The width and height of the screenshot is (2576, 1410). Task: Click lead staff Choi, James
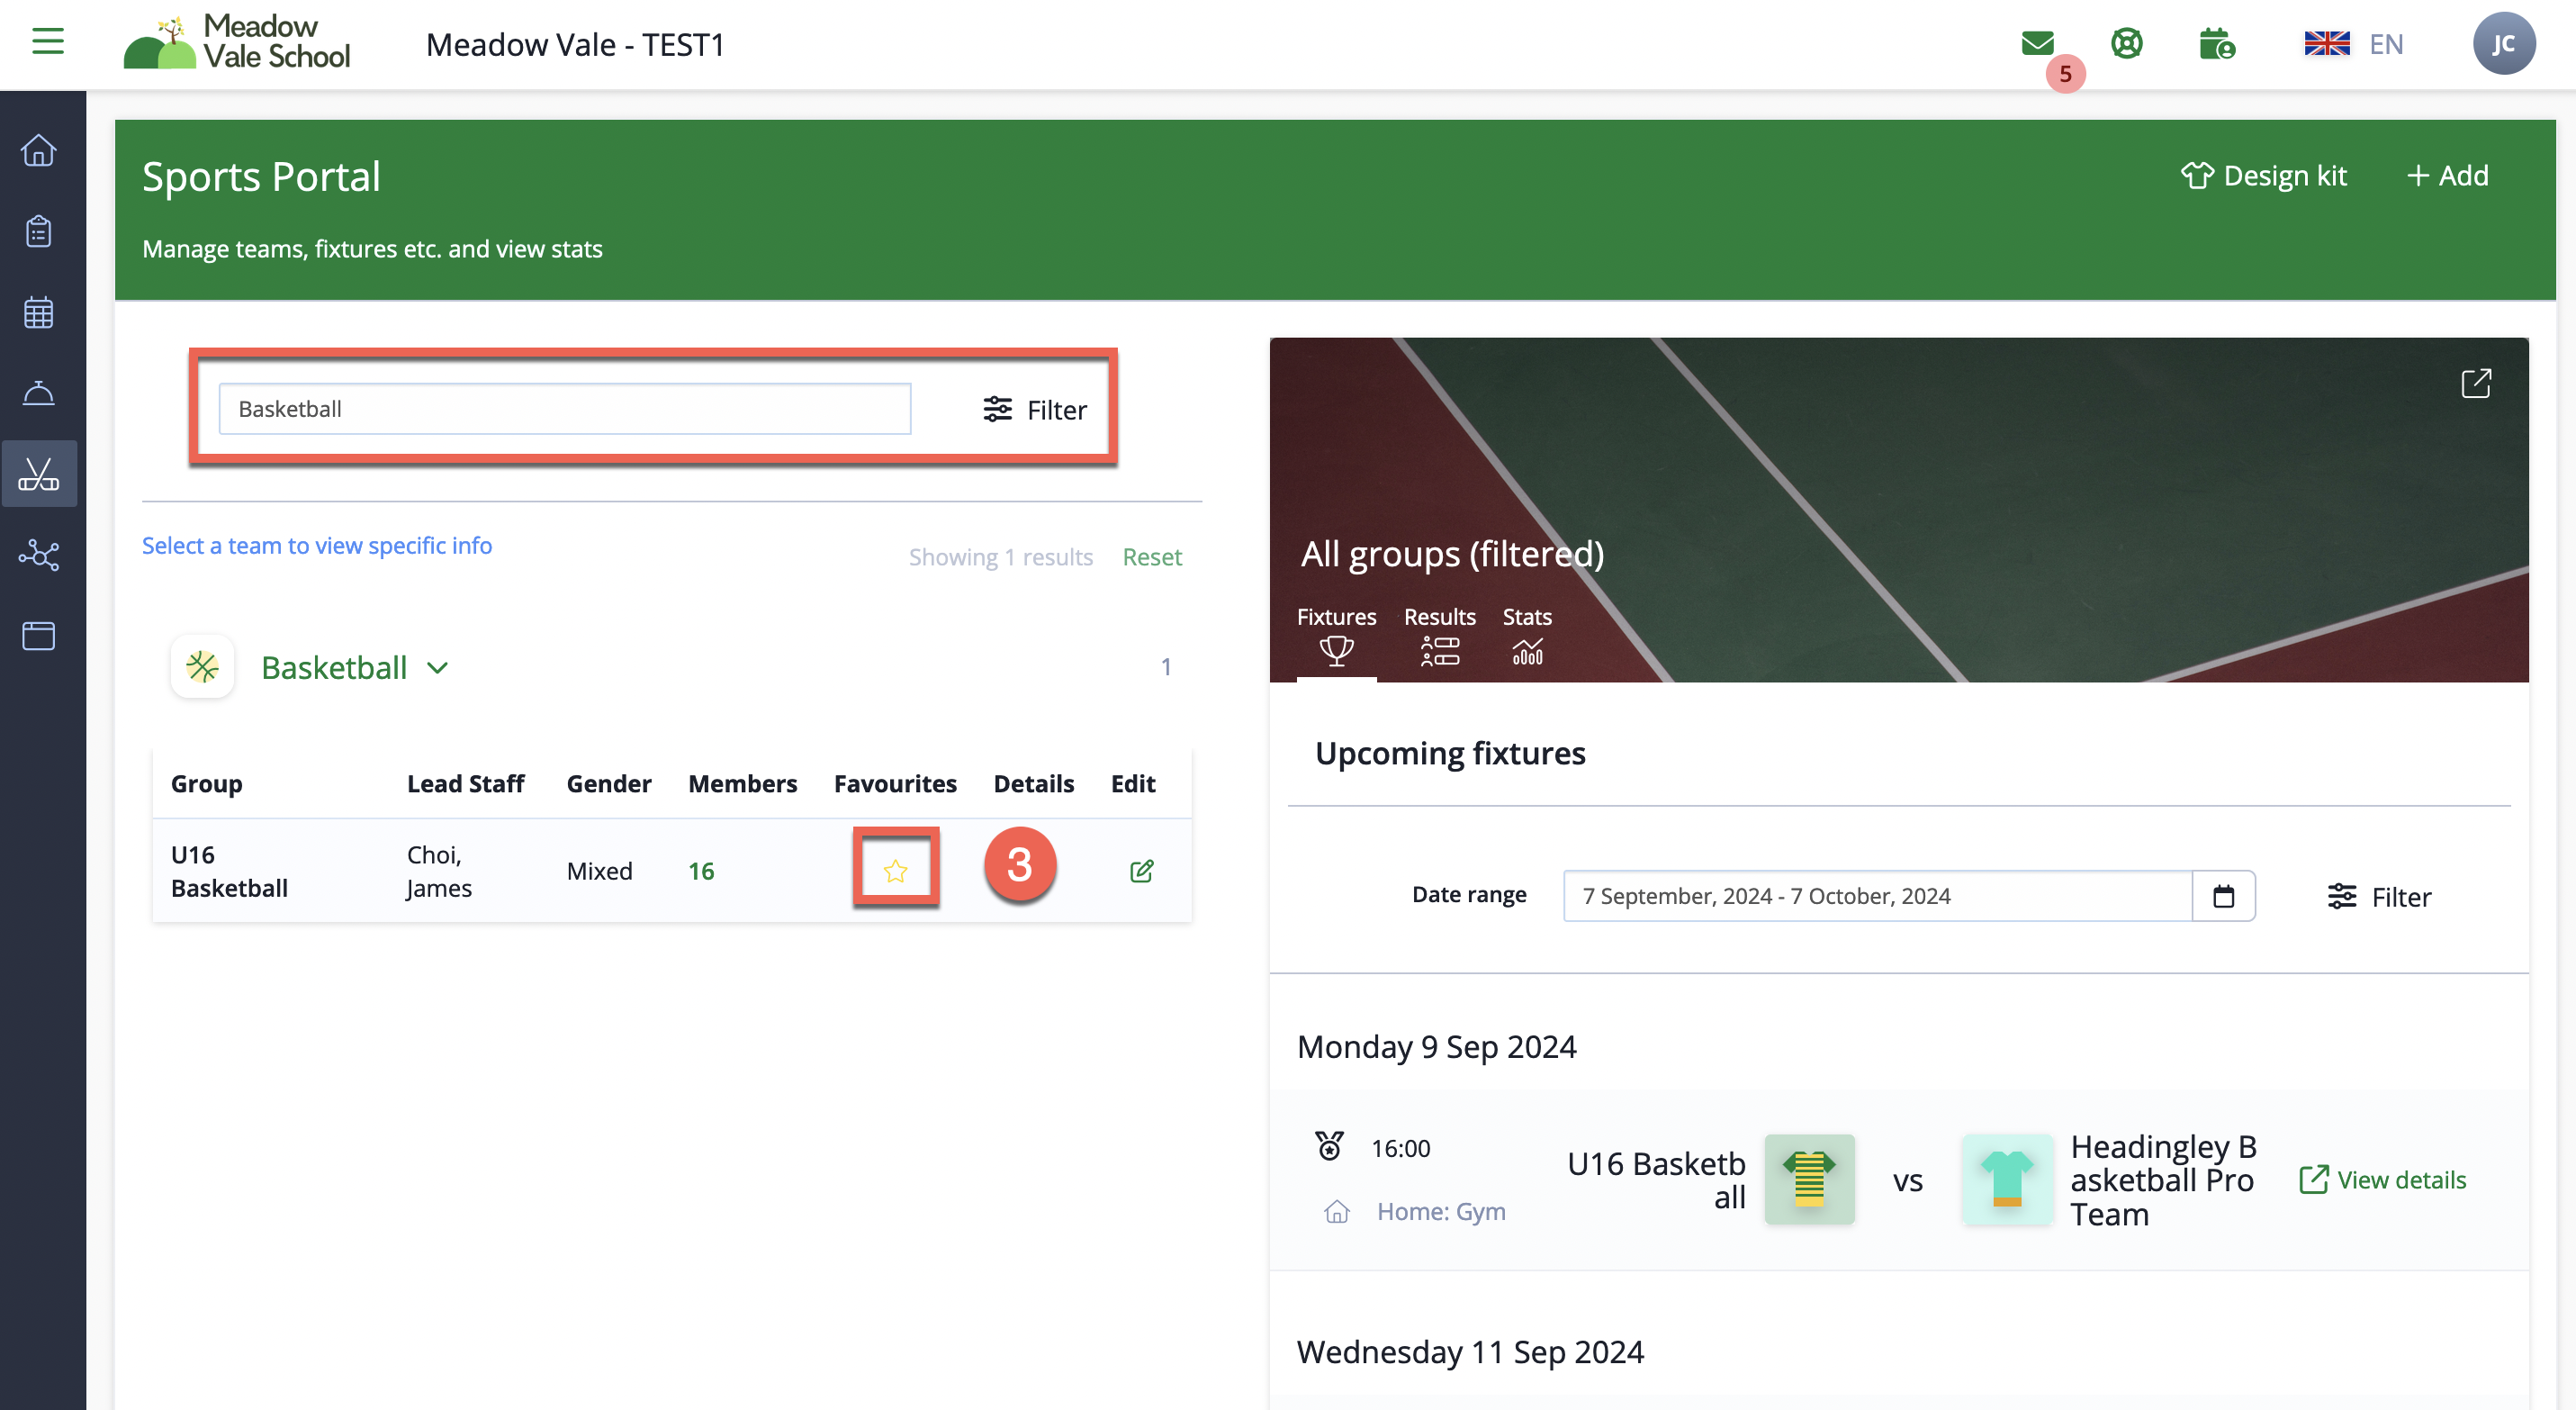point(439,872)
